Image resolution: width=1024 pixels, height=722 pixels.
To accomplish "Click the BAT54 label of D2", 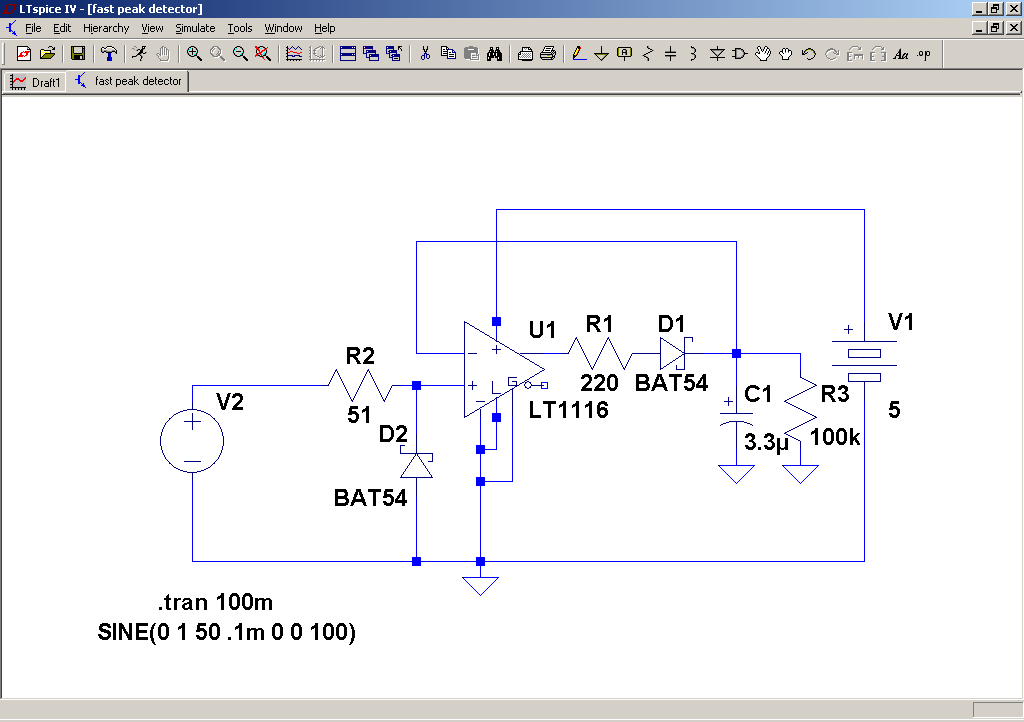I will (x=370, y=498).
